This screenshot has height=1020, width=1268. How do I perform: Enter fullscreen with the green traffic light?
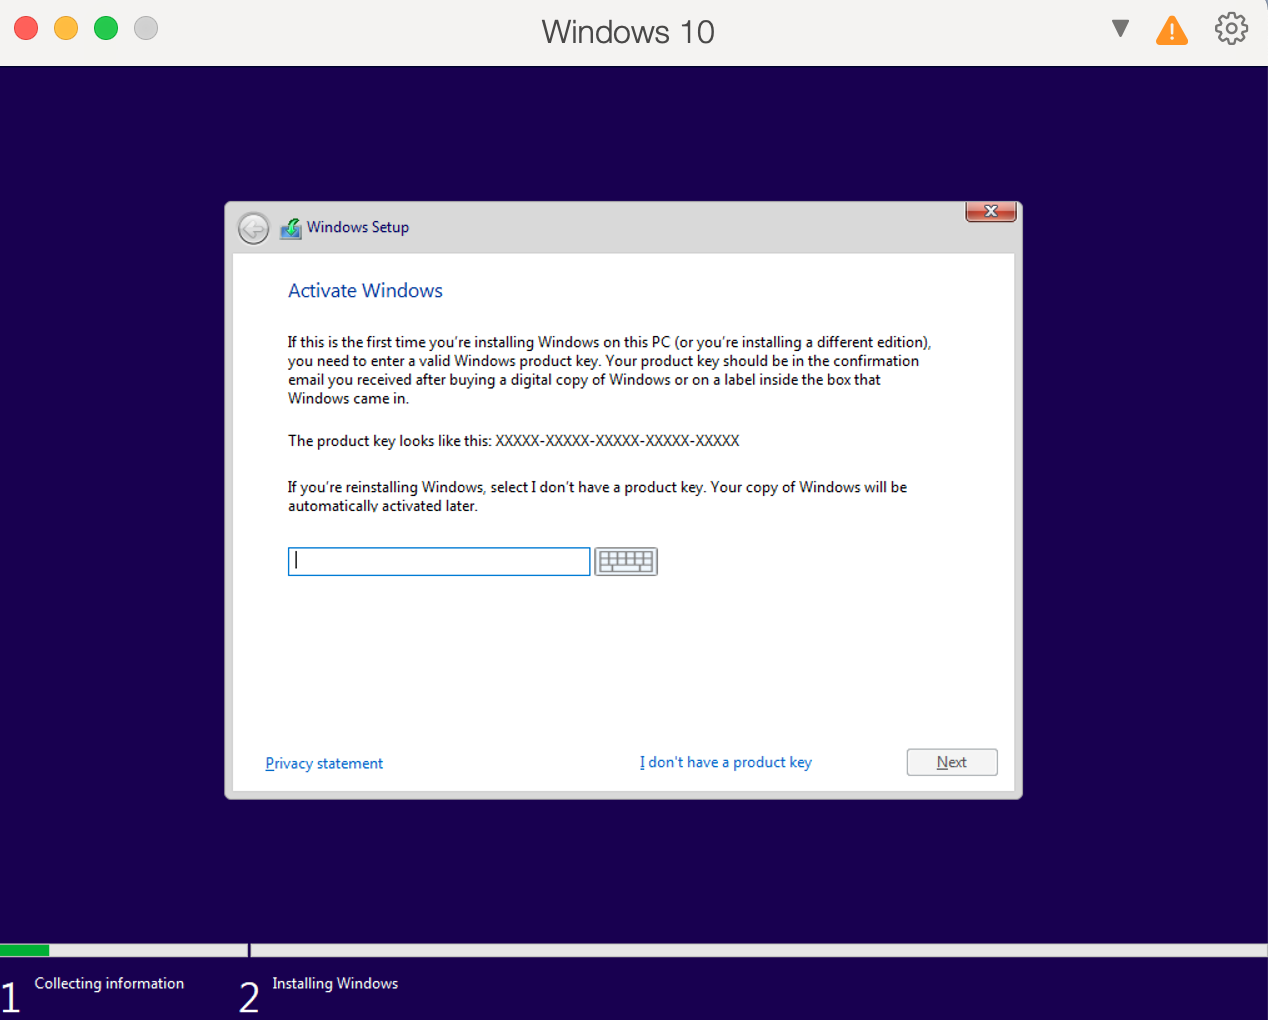pos(105,28)
